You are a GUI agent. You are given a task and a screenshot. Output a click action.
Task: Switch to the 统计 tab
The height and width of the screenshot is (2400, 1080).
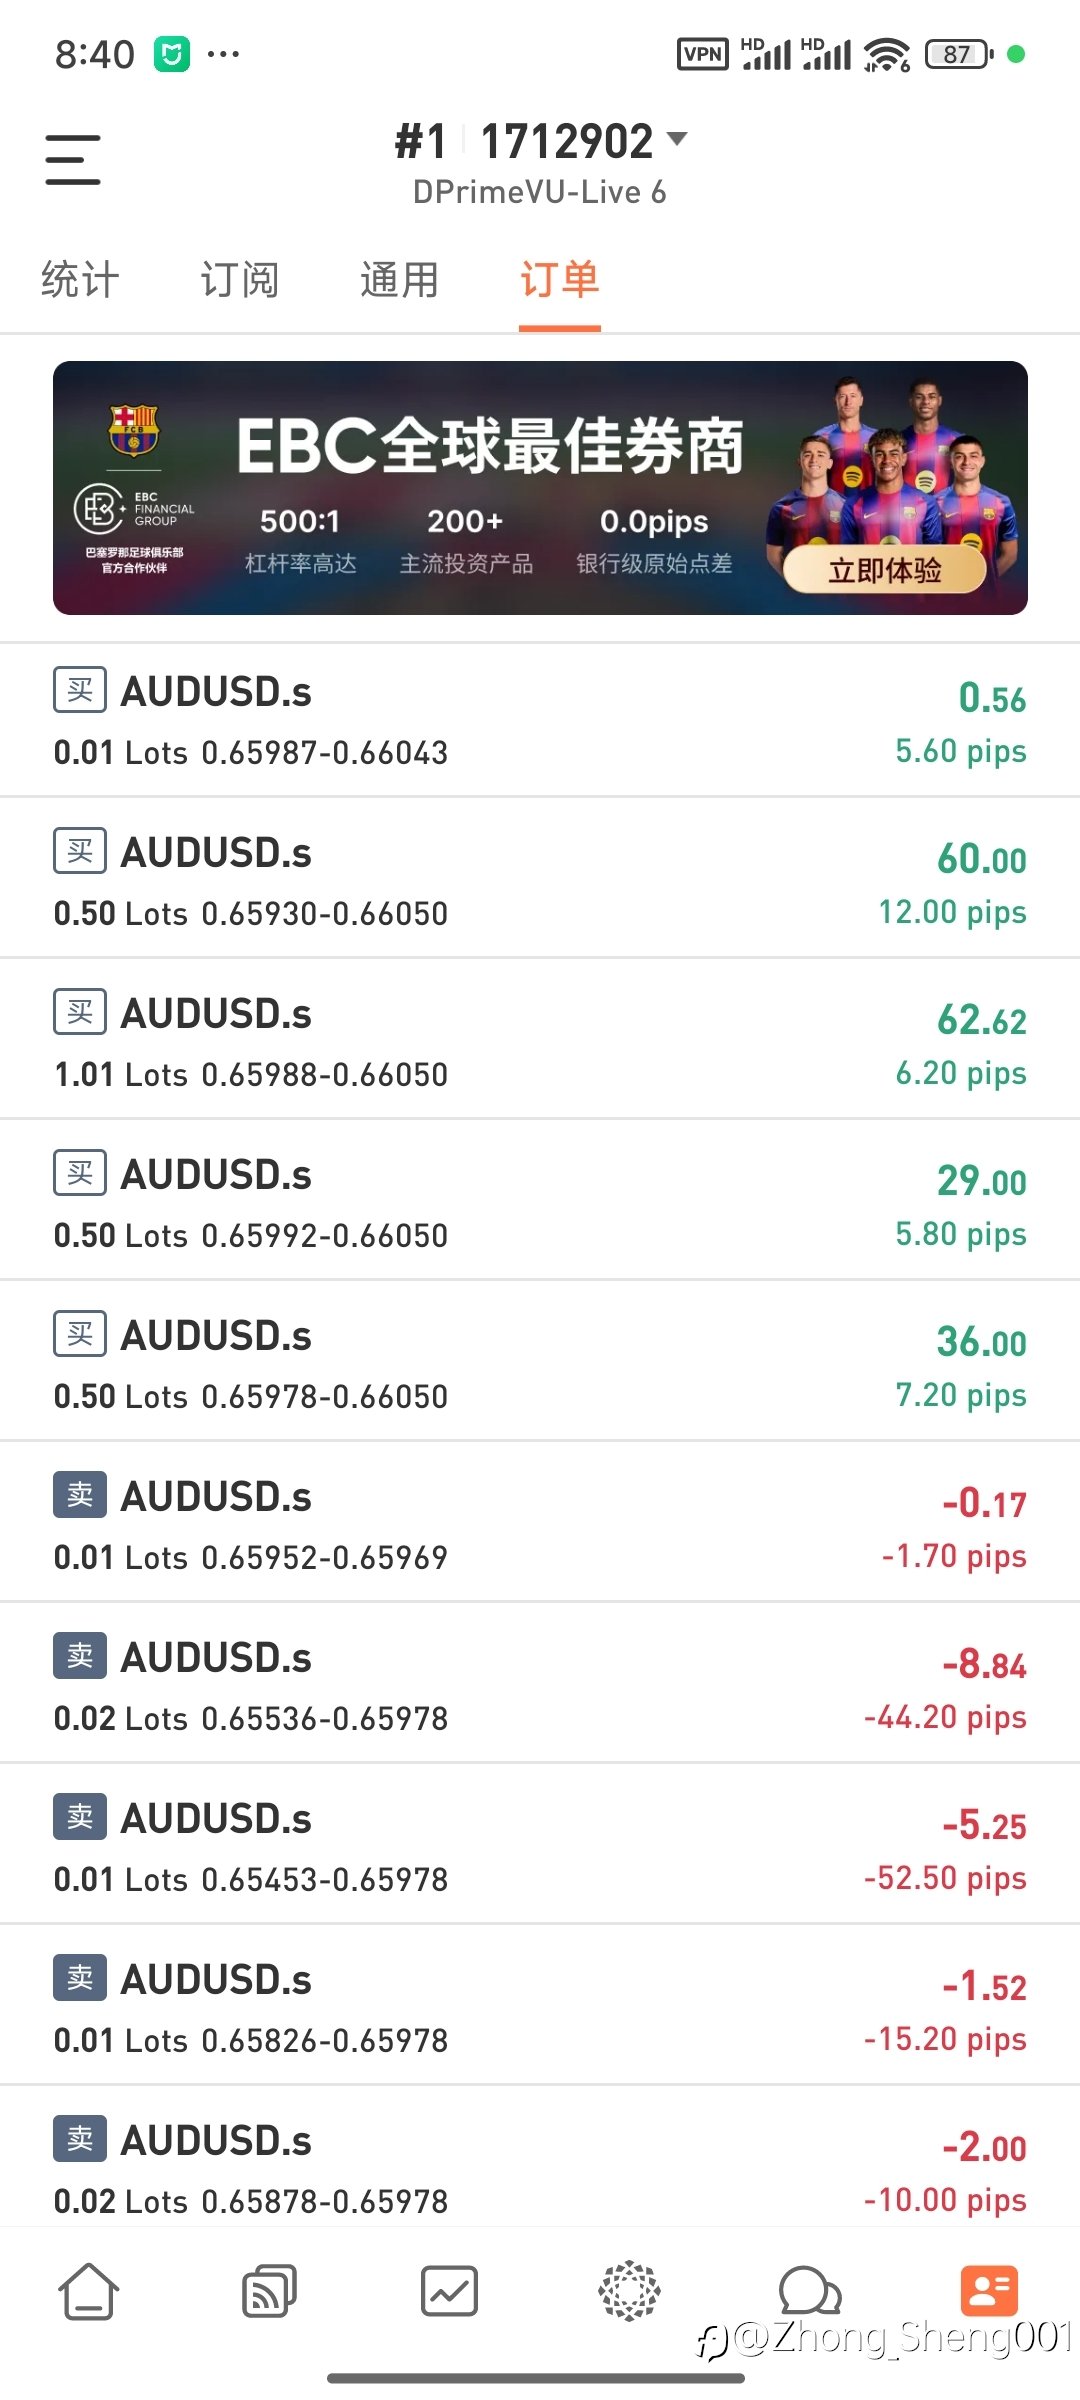click(x=80, y=280)
